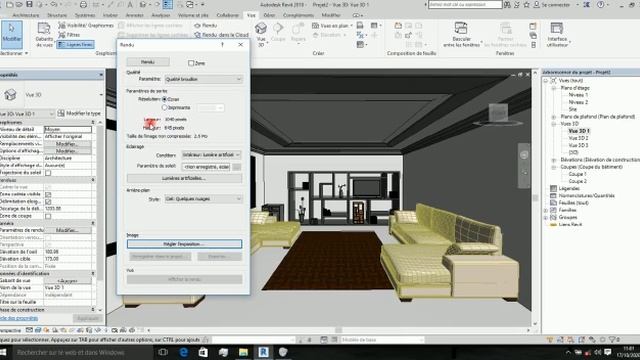This screenshot has height=360, width=640.
Task: Open the Qualité Paramètre dropdown
Action: point(203,79)
